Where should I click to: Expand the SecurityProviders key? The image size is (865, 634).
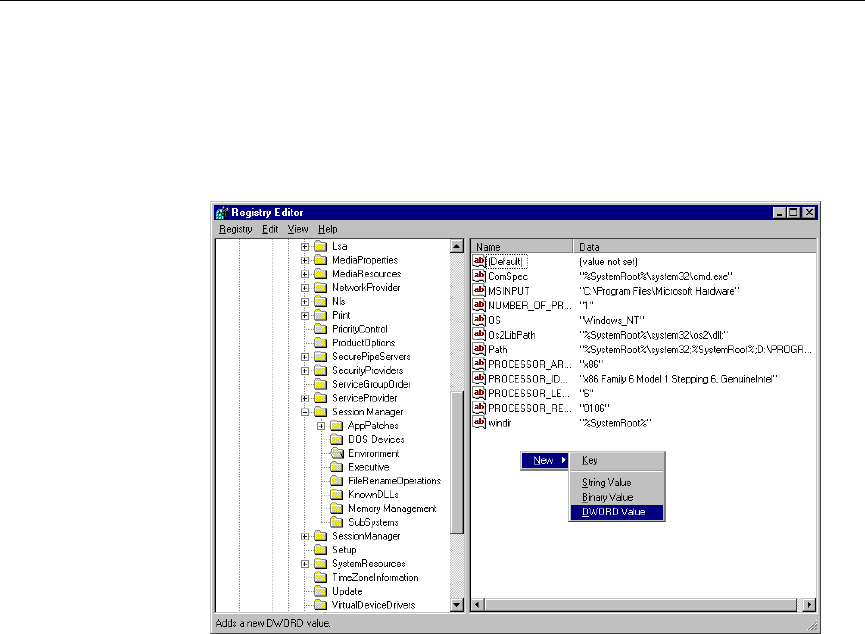(305, 371)
